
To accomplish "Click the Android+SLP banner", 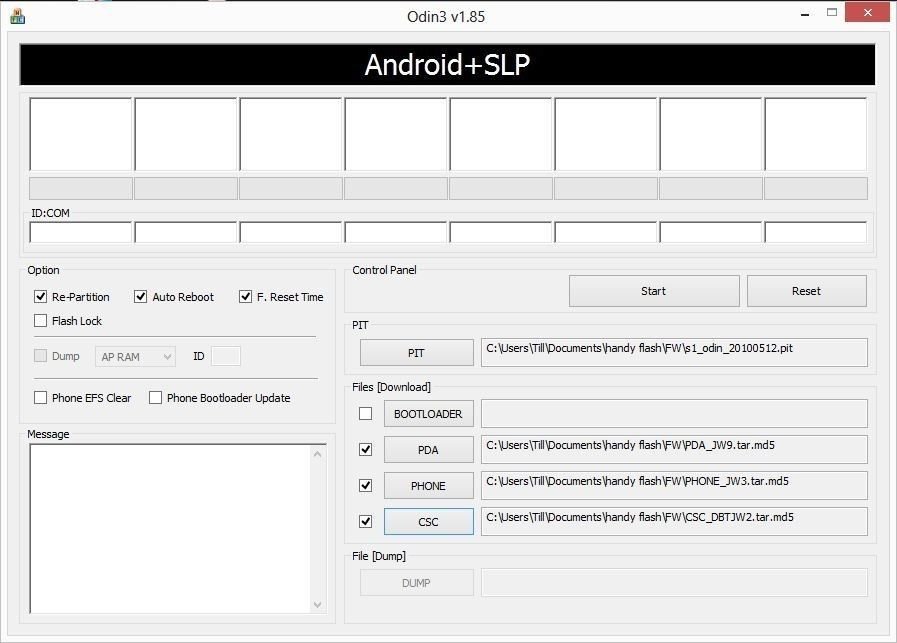I will 447,65.
